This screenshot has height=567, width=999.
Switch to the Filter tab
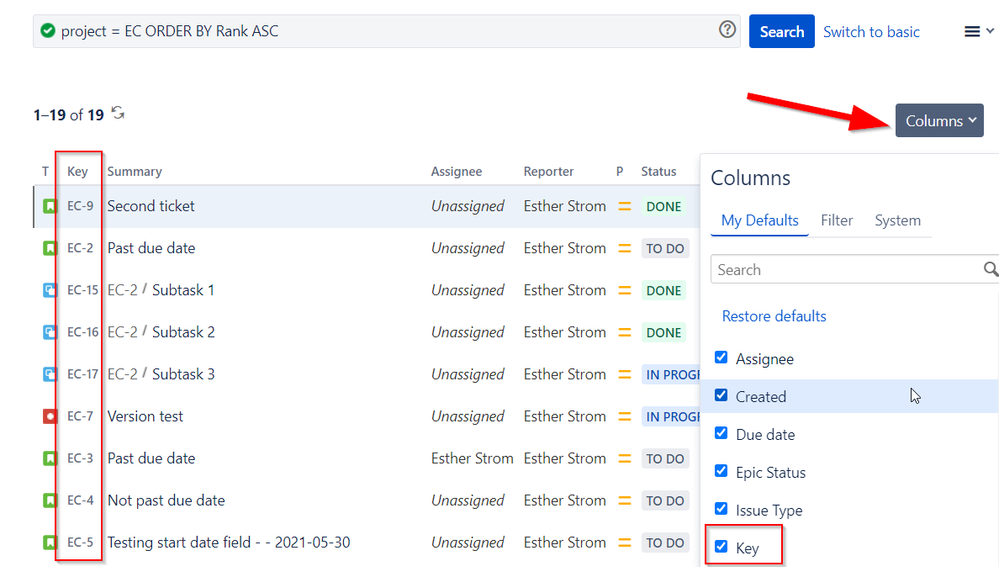pyautogui.click(x=837, y=220)
